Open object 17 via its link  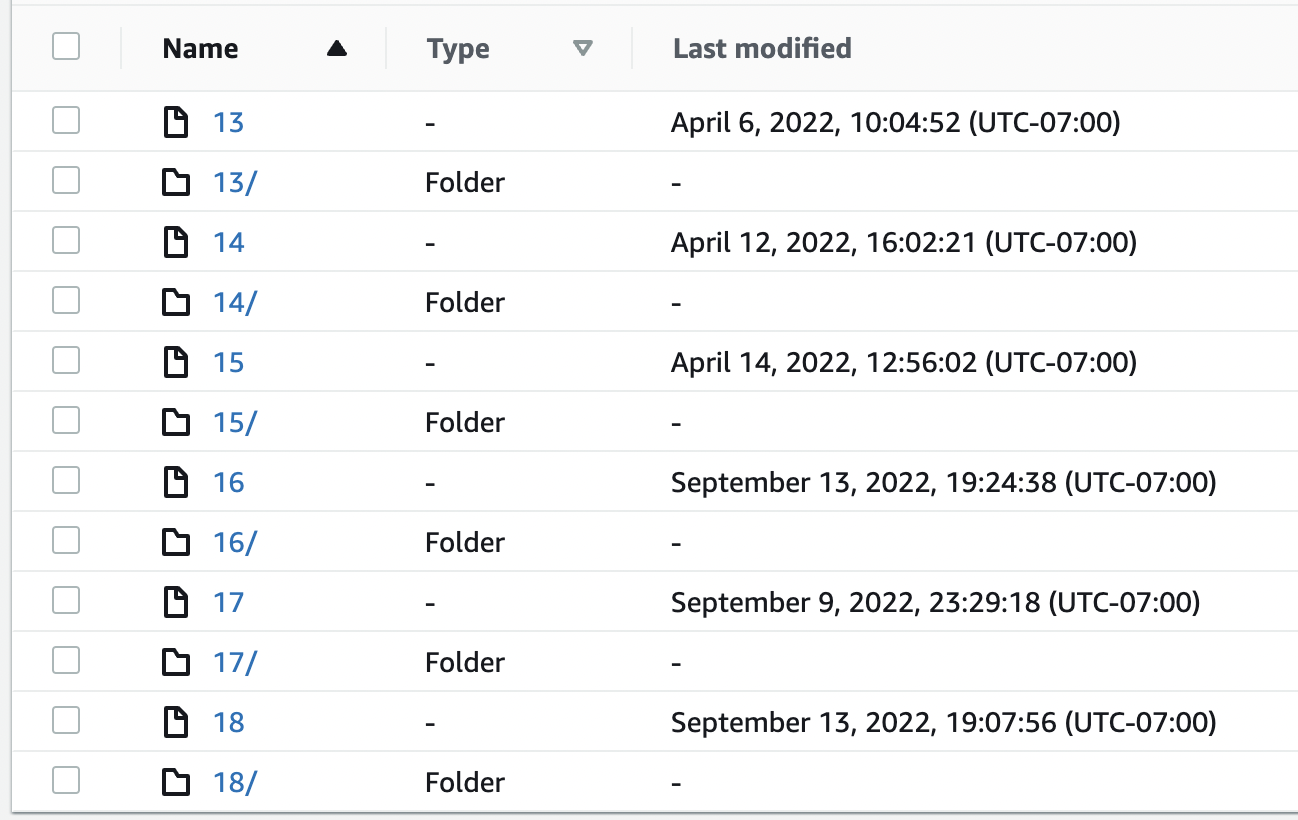click(x=229, y=602)
